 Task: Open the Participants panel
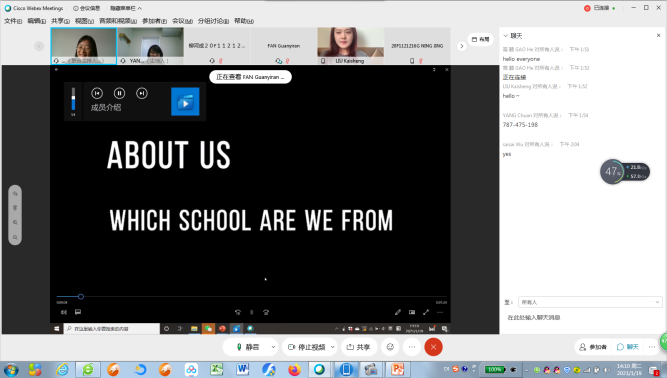(593, 347)
